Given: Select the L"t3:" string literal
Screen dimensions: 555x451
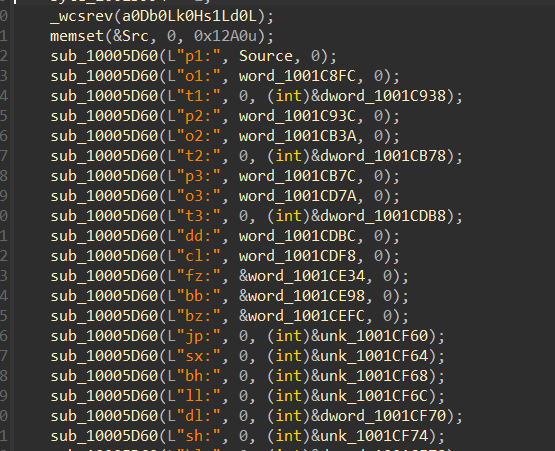Looking at the screenshot, I should (x=194, y=216).
